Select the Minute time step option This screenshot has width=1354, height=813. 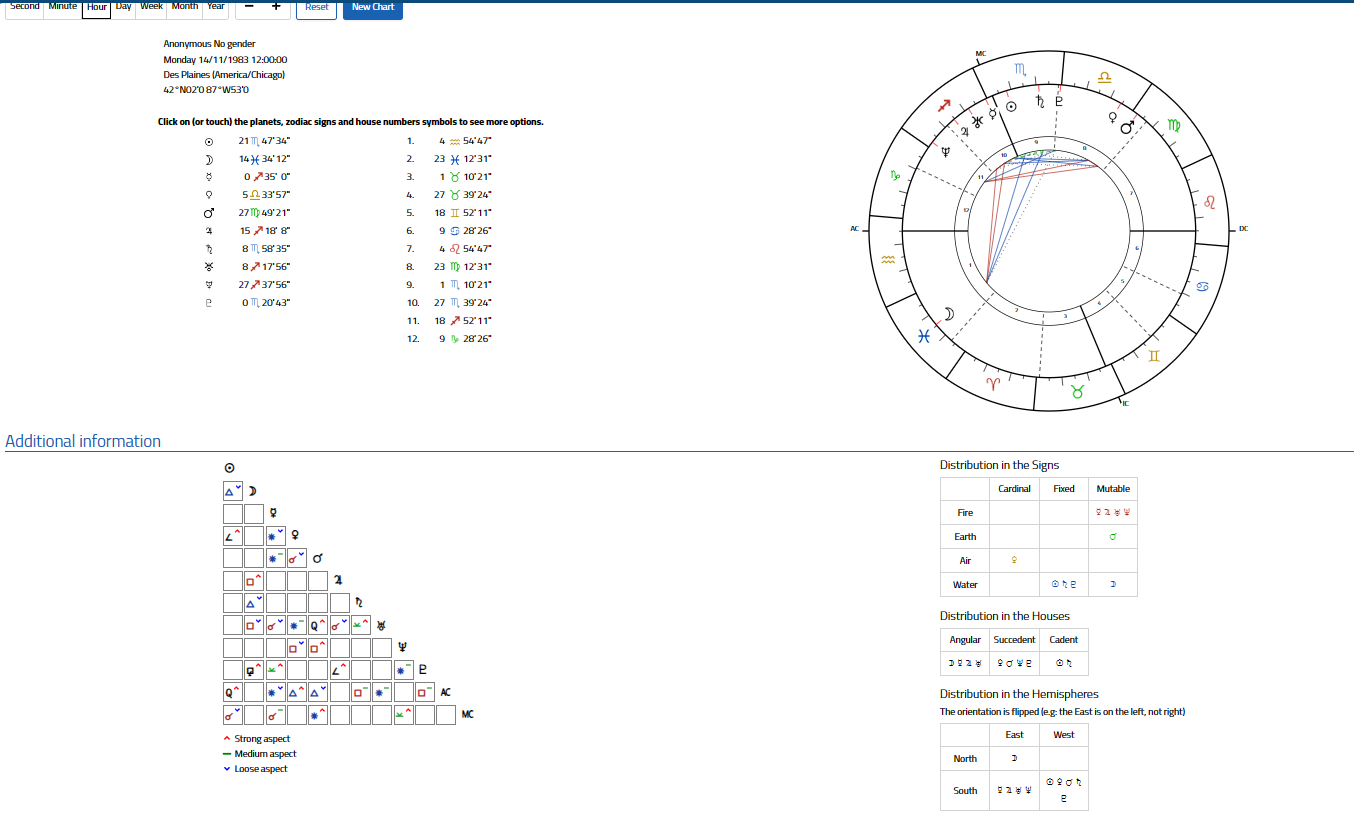click(62, 6)
